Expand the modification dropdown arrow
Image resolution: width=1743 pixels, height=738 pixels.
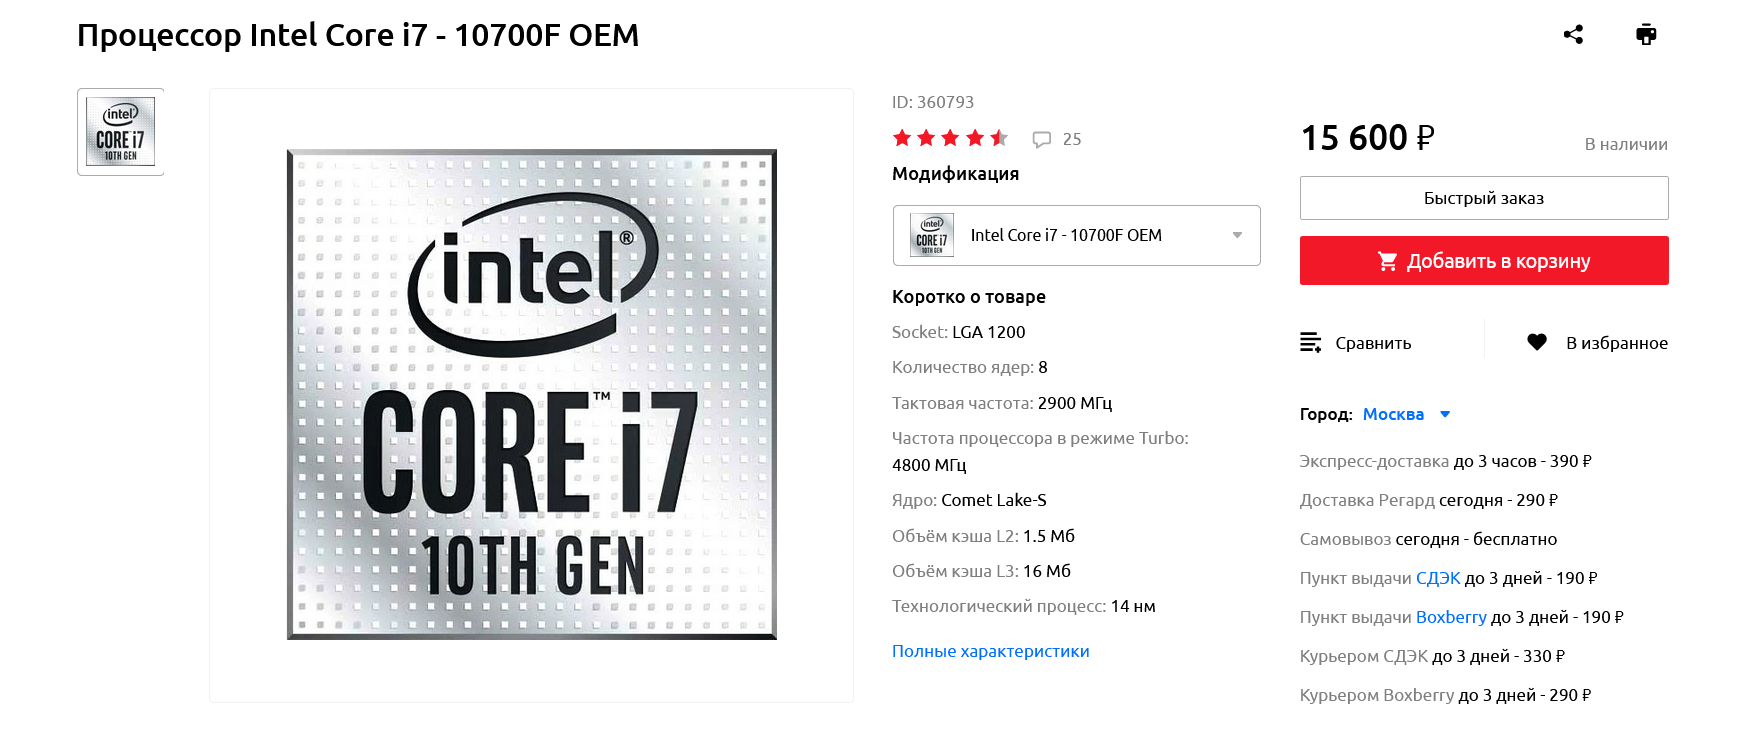[1237, 235]
